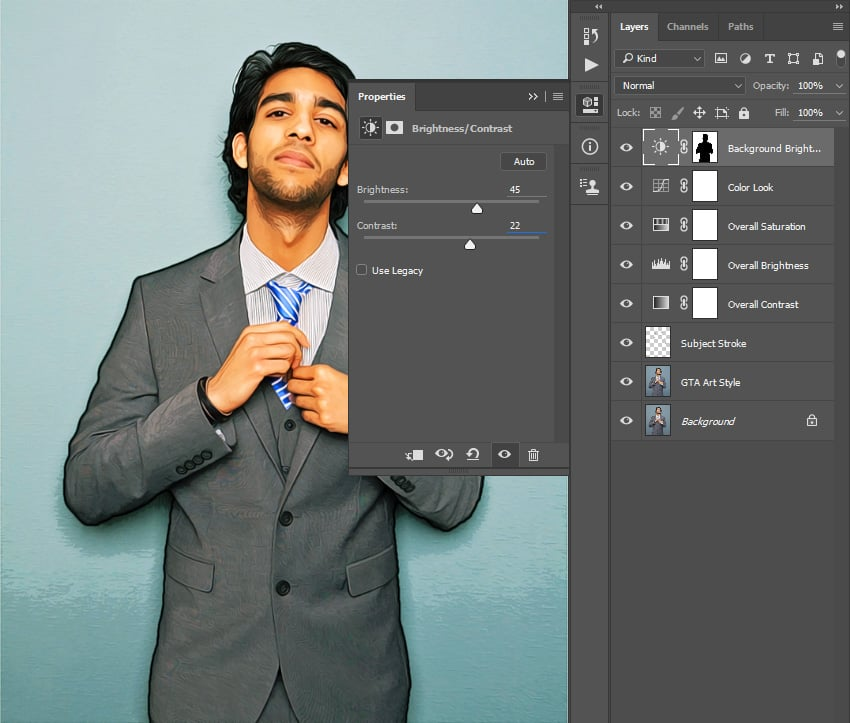Filter layers by shape layers icon

coord(794,59)
